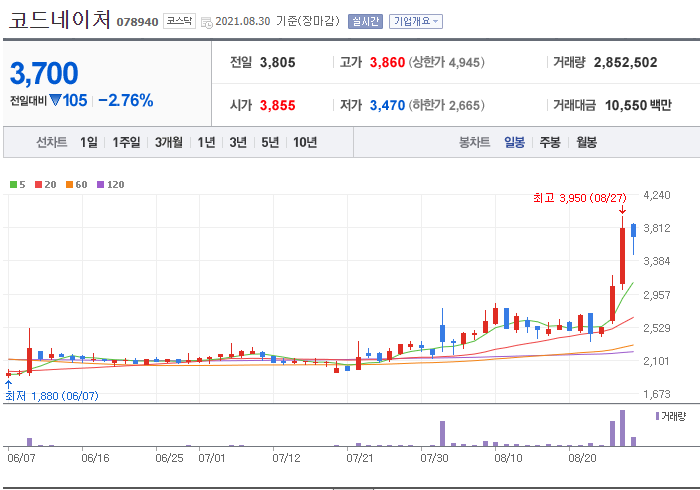Viewport: 700px width, 490px height.
Task: Click the green 5-day moving average swatch
Action: 13,184
